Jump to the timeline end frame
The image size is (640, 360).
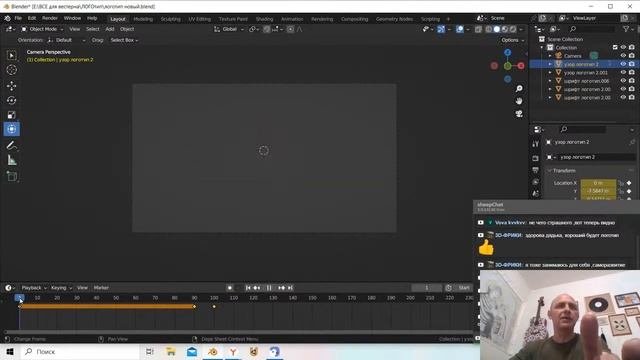(x=290, y=288)
